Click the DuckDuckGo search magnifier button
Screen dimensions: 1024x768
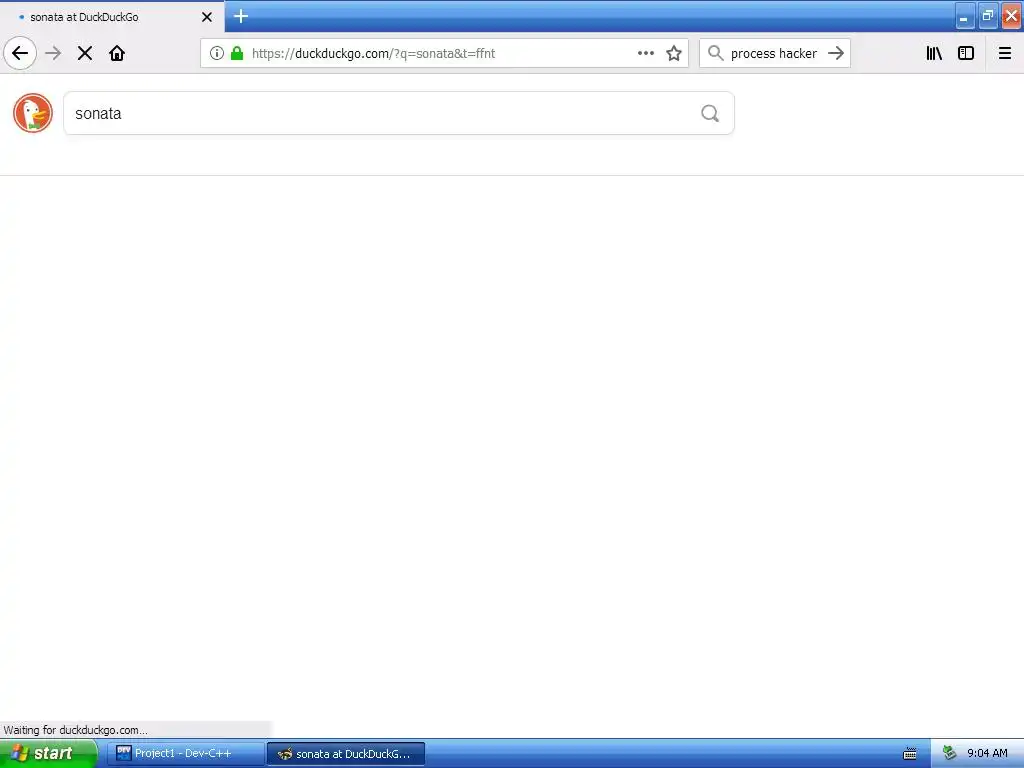point(710,113)
